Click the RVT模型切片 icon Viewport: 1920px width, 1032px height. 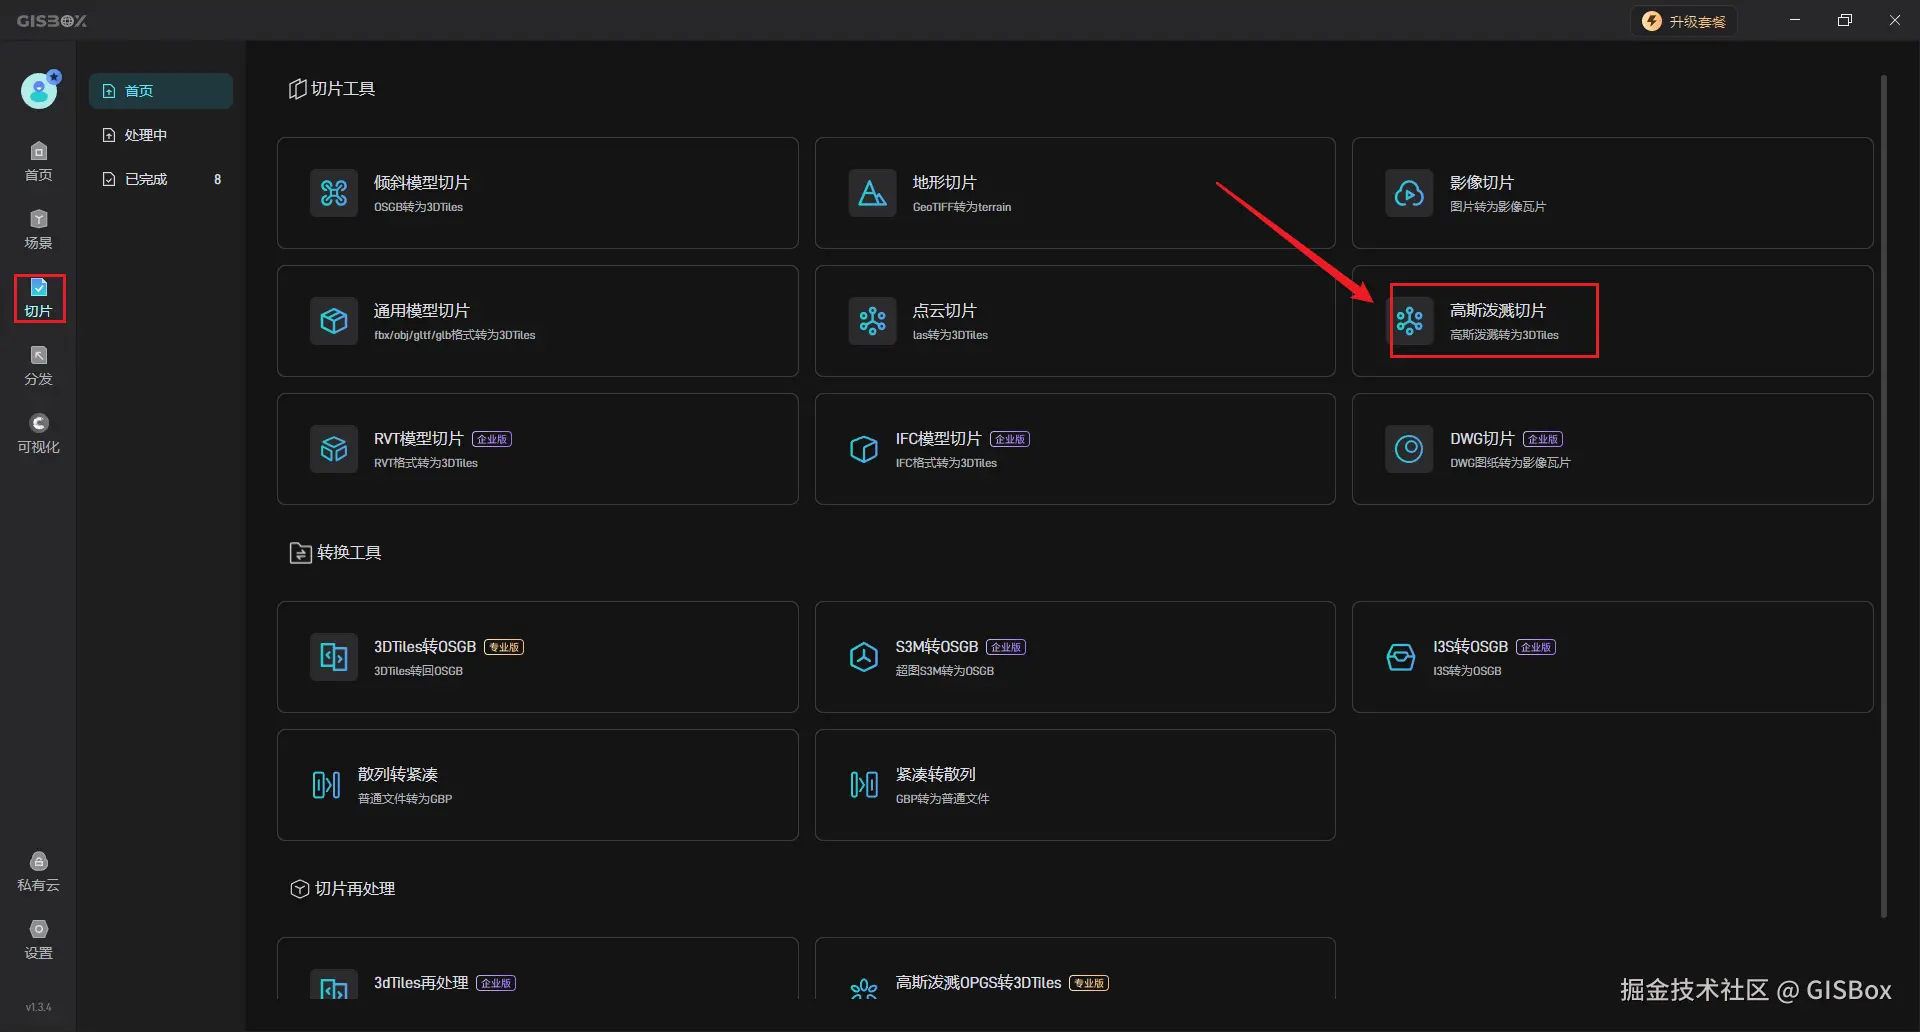click(334, 449)
